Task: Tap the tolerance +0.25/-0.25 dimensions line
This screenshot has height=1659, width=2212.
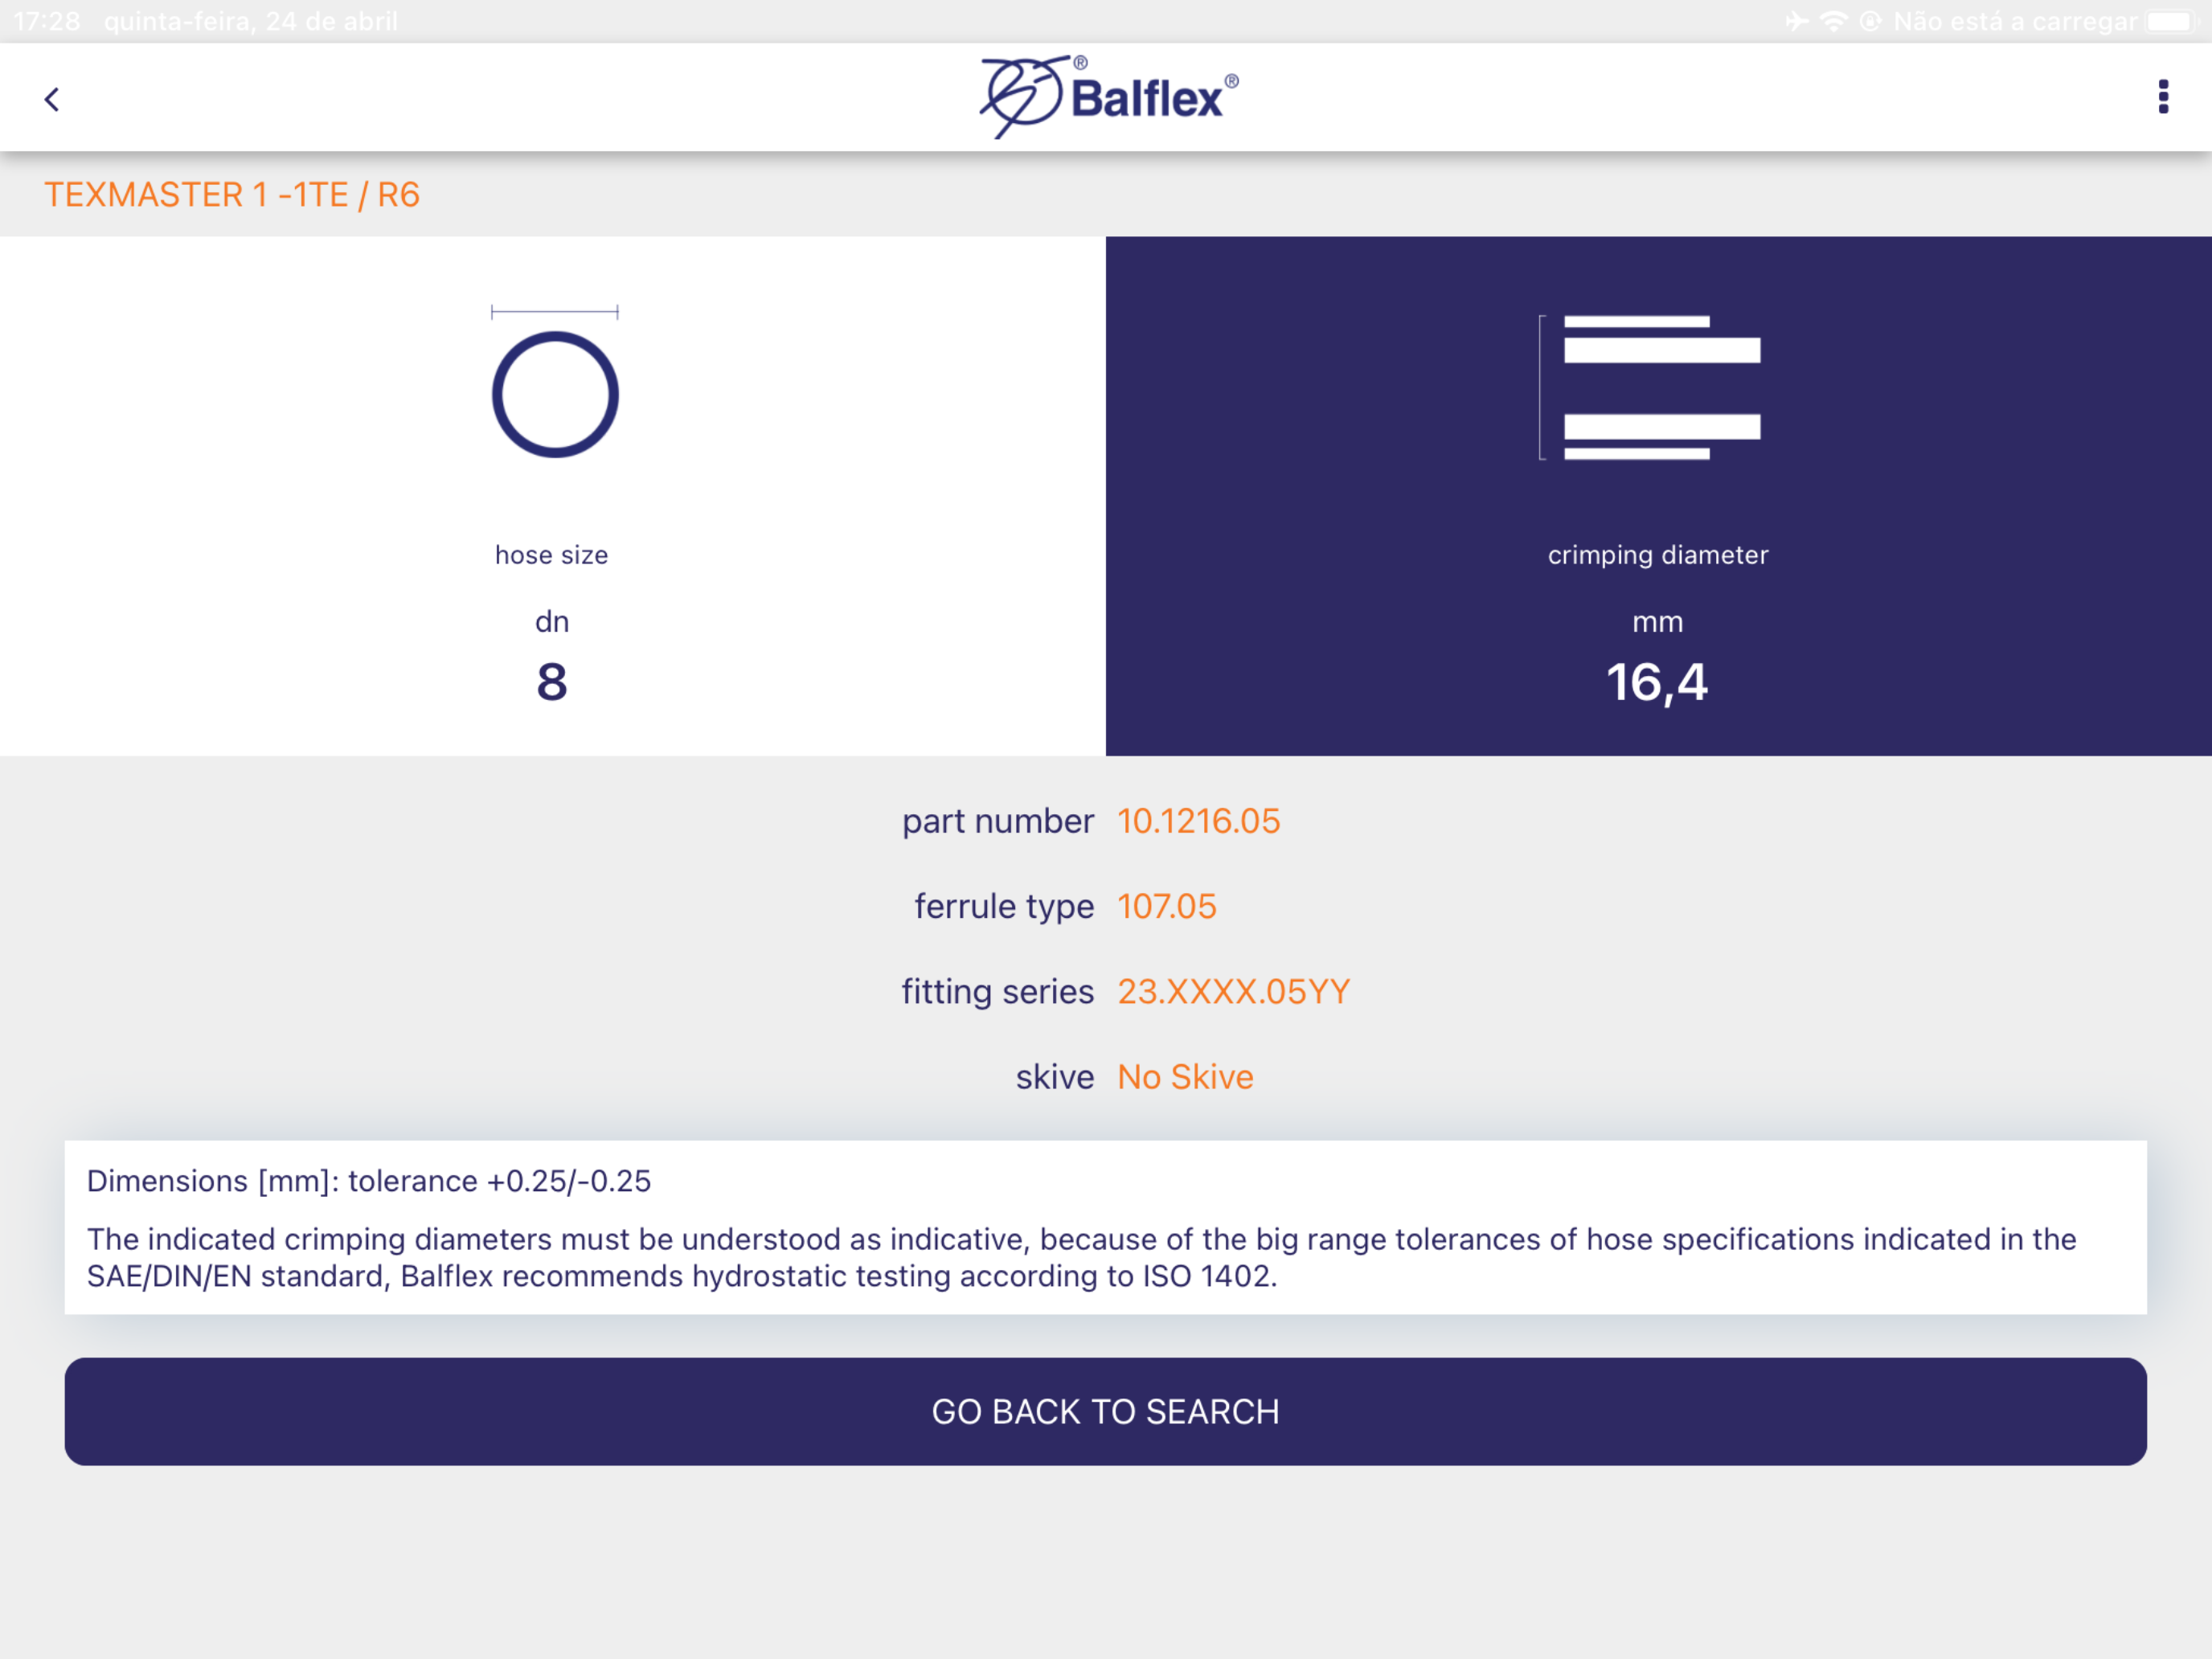Action: (x=369, y=1181)
